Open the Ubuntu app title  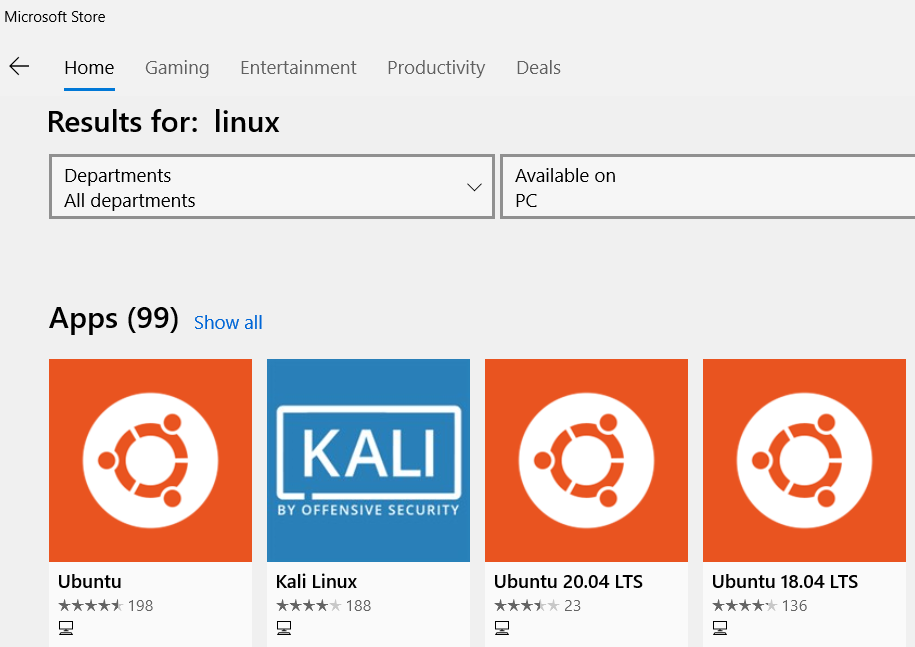pyautogui.click(x=90, y=581)
